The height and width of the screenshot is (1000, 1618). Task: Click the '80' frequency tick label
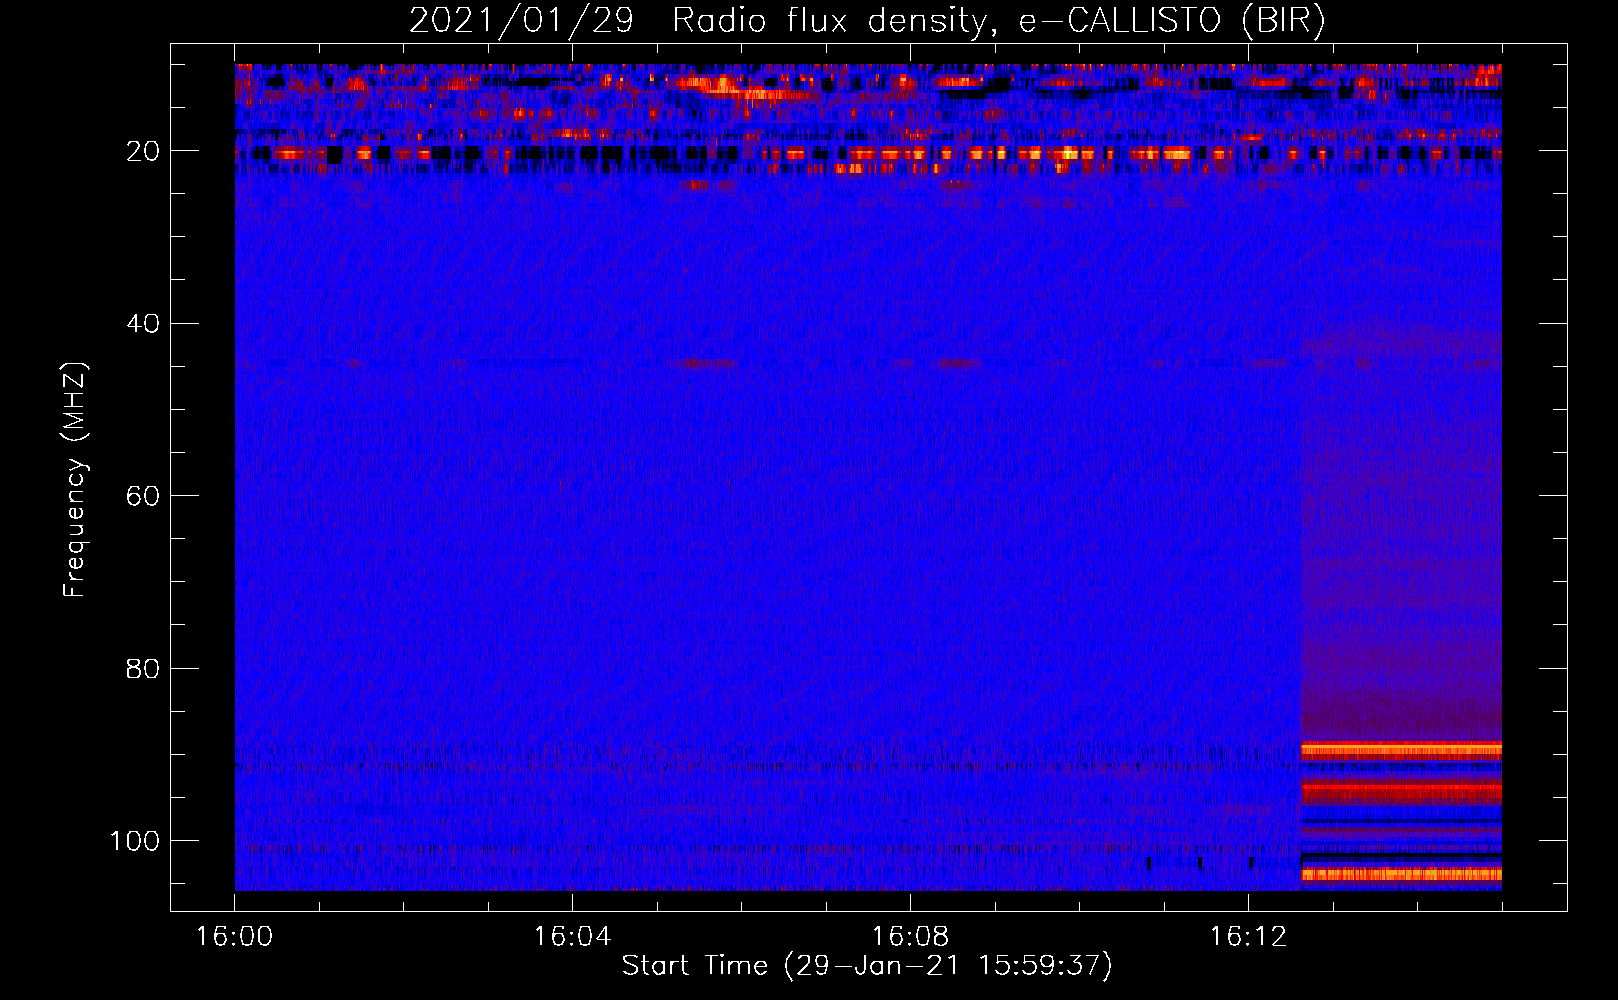click(142, 668)
